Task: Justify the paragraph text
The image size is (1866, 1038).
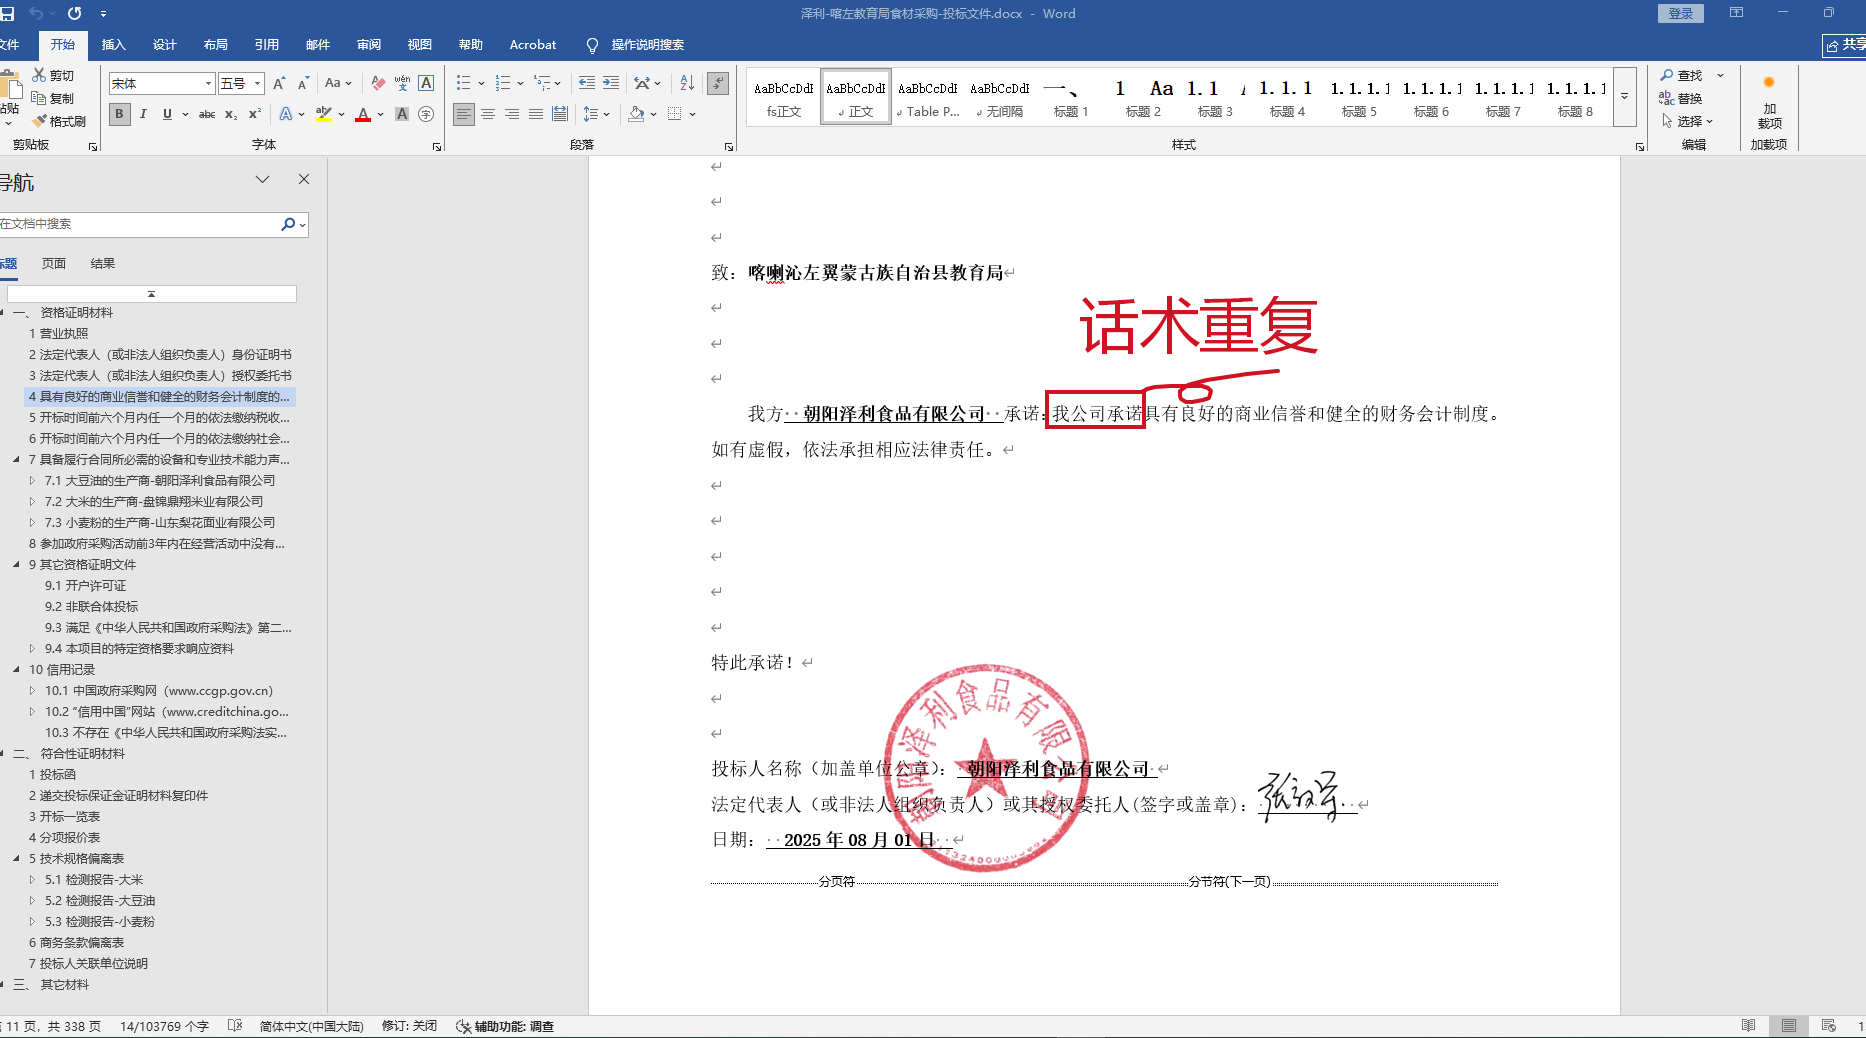Action: click(x=536, y=114)
